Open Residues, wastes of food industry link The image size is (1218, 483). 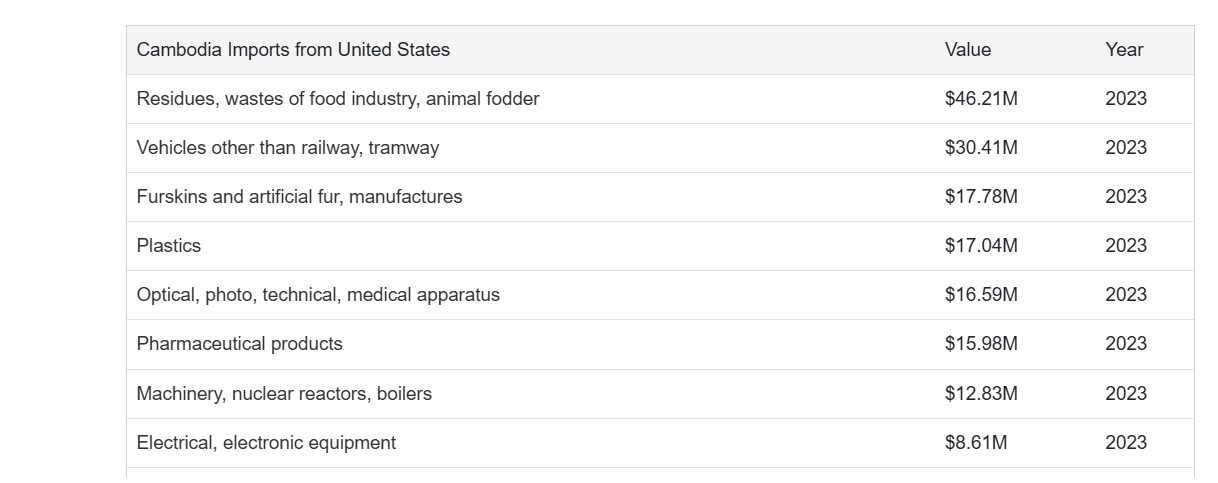click(x=338, y=99)
